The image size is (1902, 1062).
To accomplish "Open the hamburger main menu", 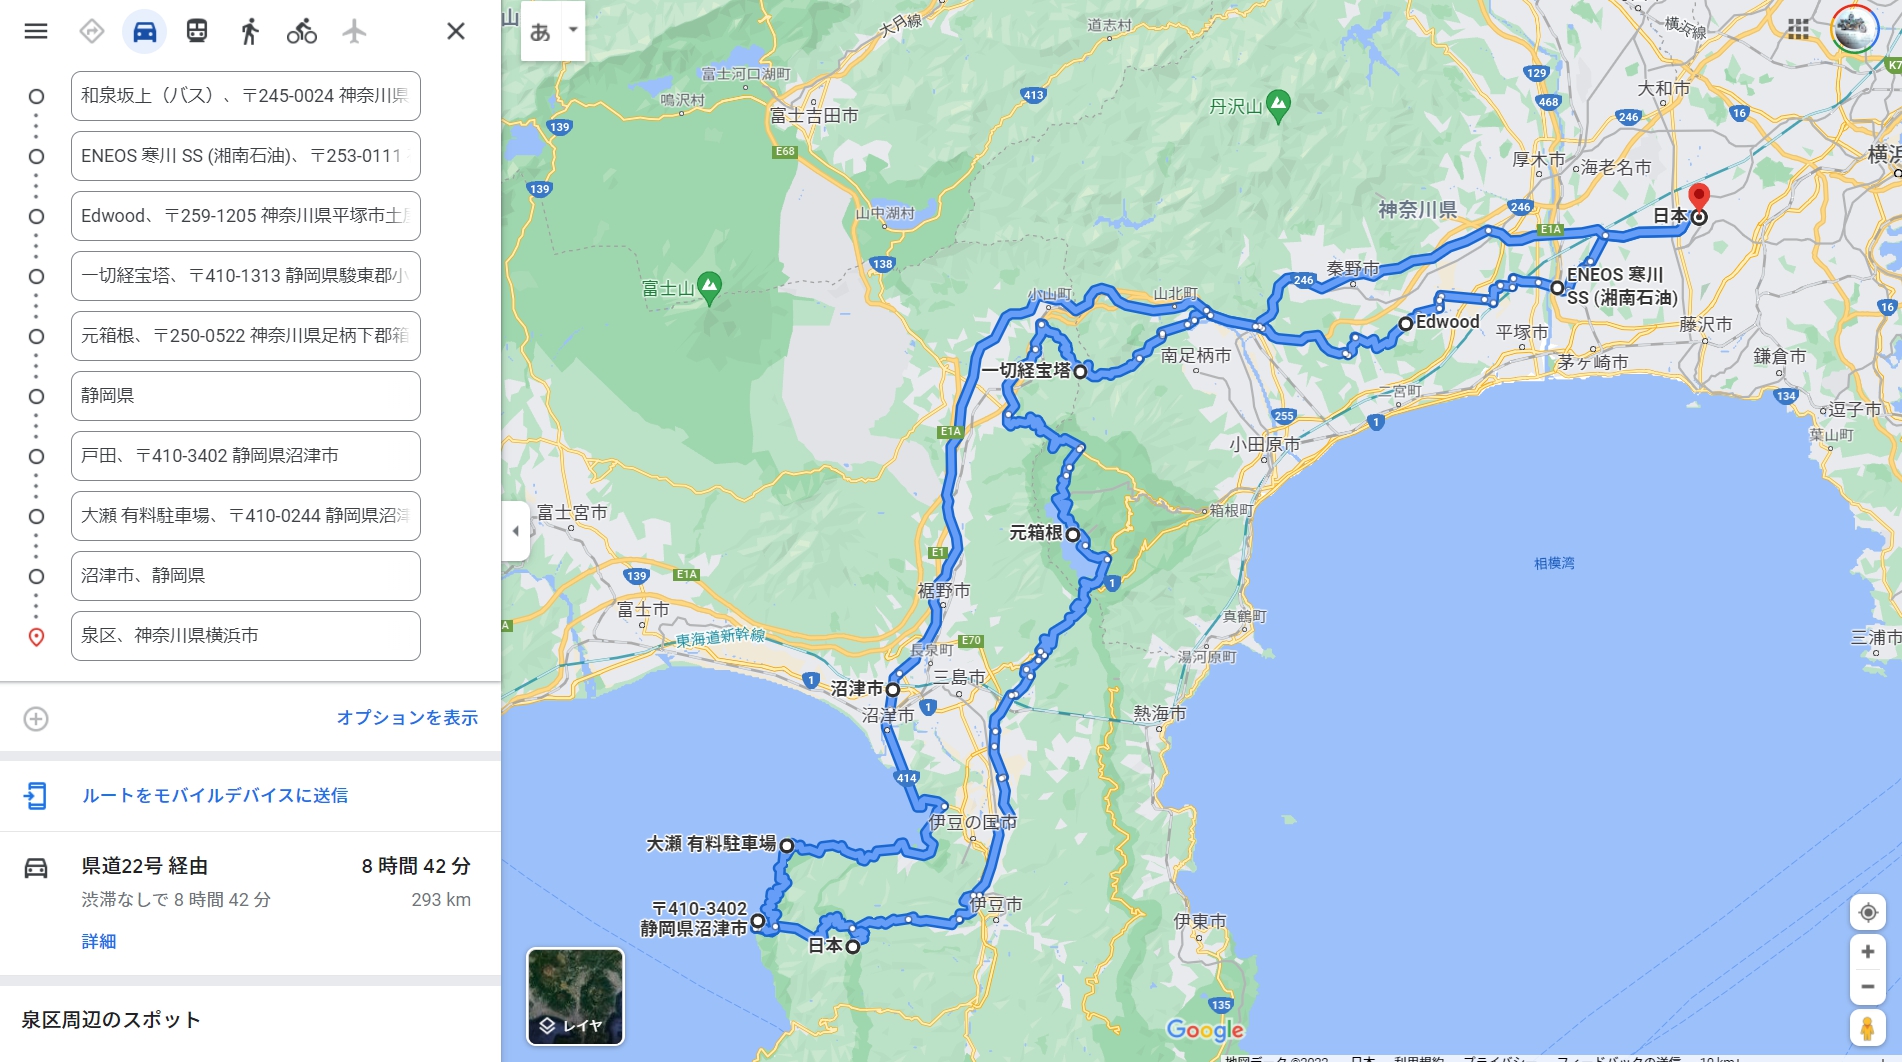I will click(36, 31).
